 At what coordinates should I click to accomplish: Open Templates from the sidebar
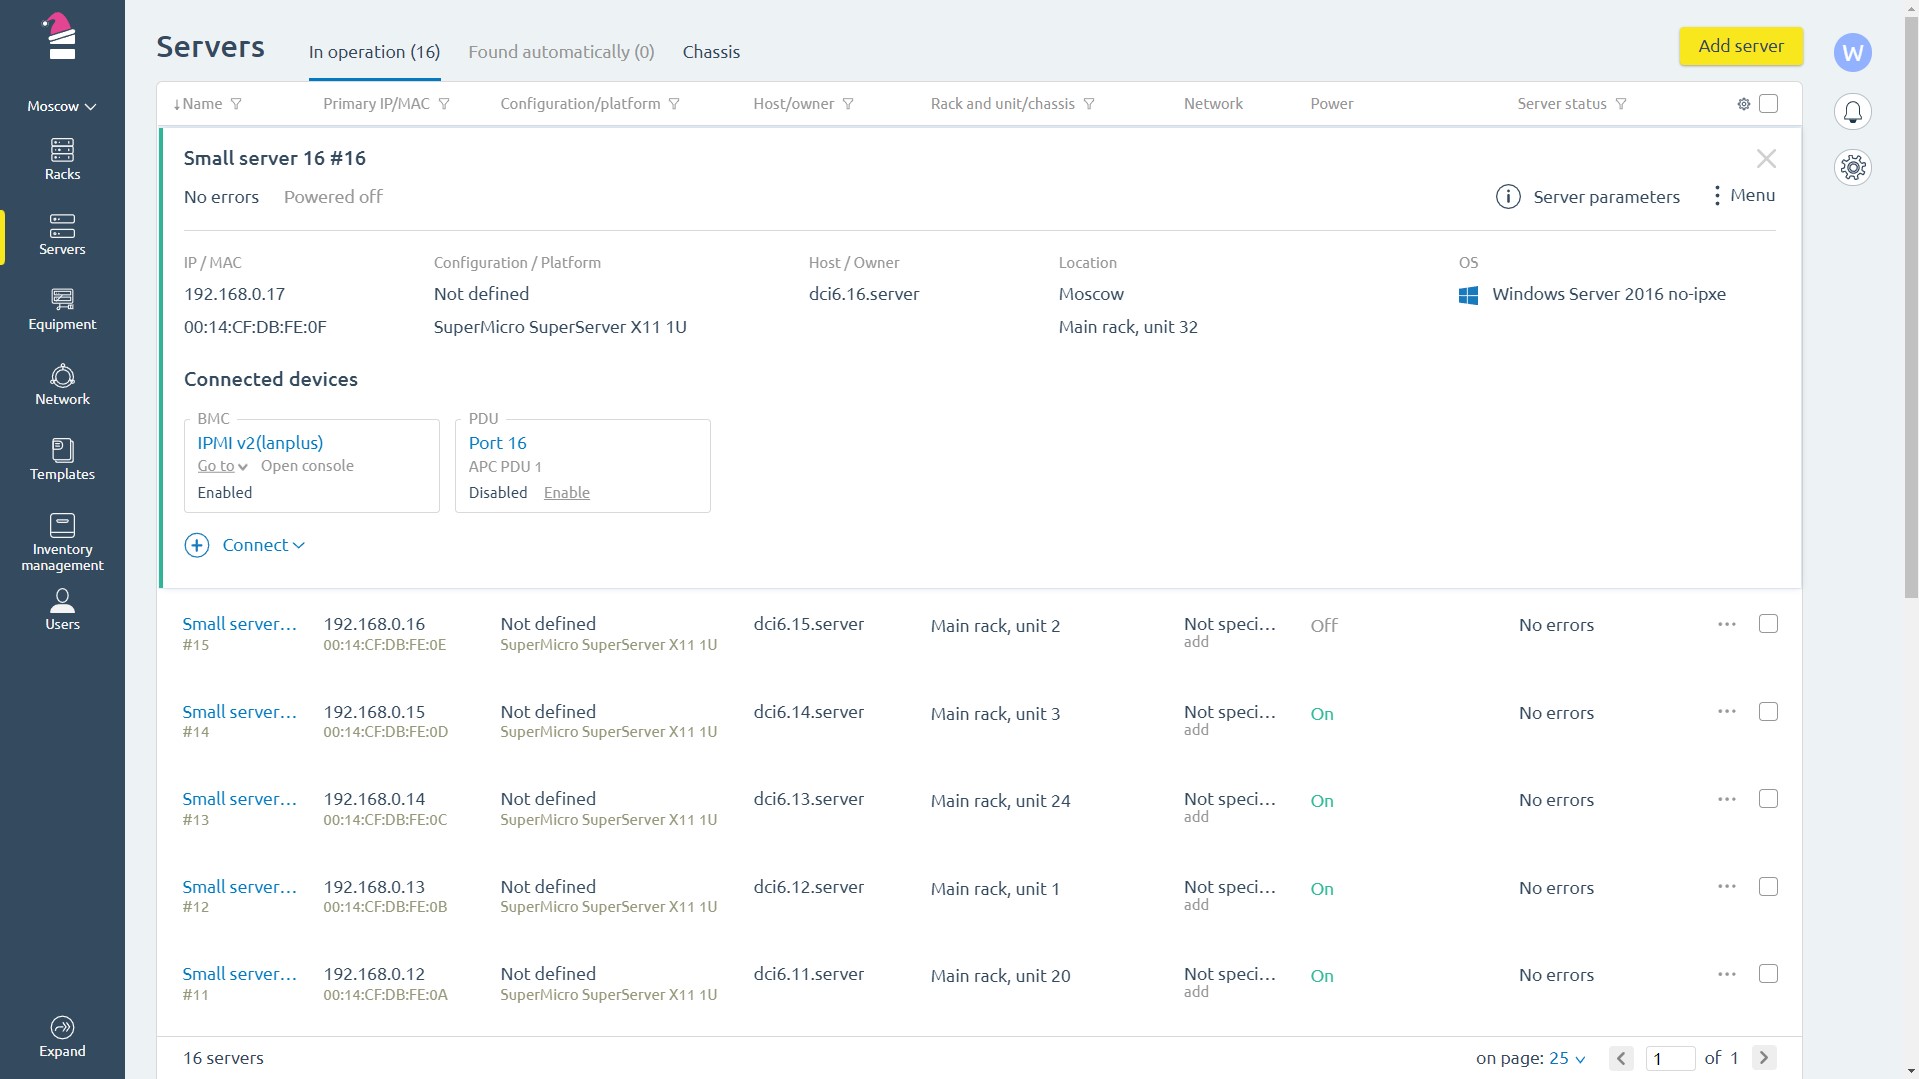click(62, 459)
